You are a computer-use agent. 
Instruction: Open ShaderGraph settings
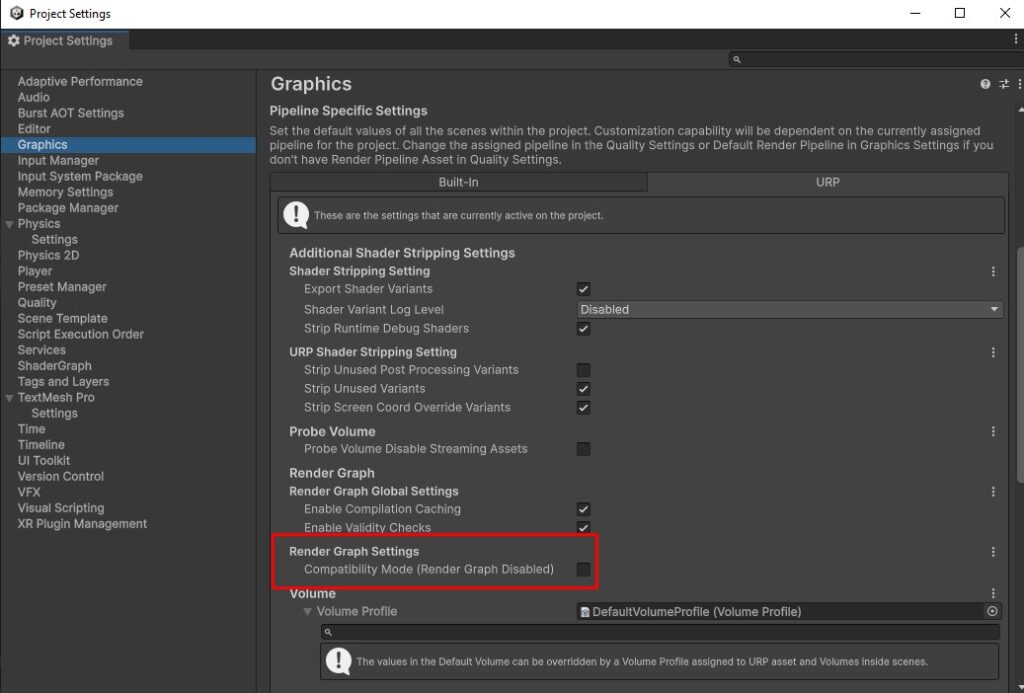click(54, 366)
